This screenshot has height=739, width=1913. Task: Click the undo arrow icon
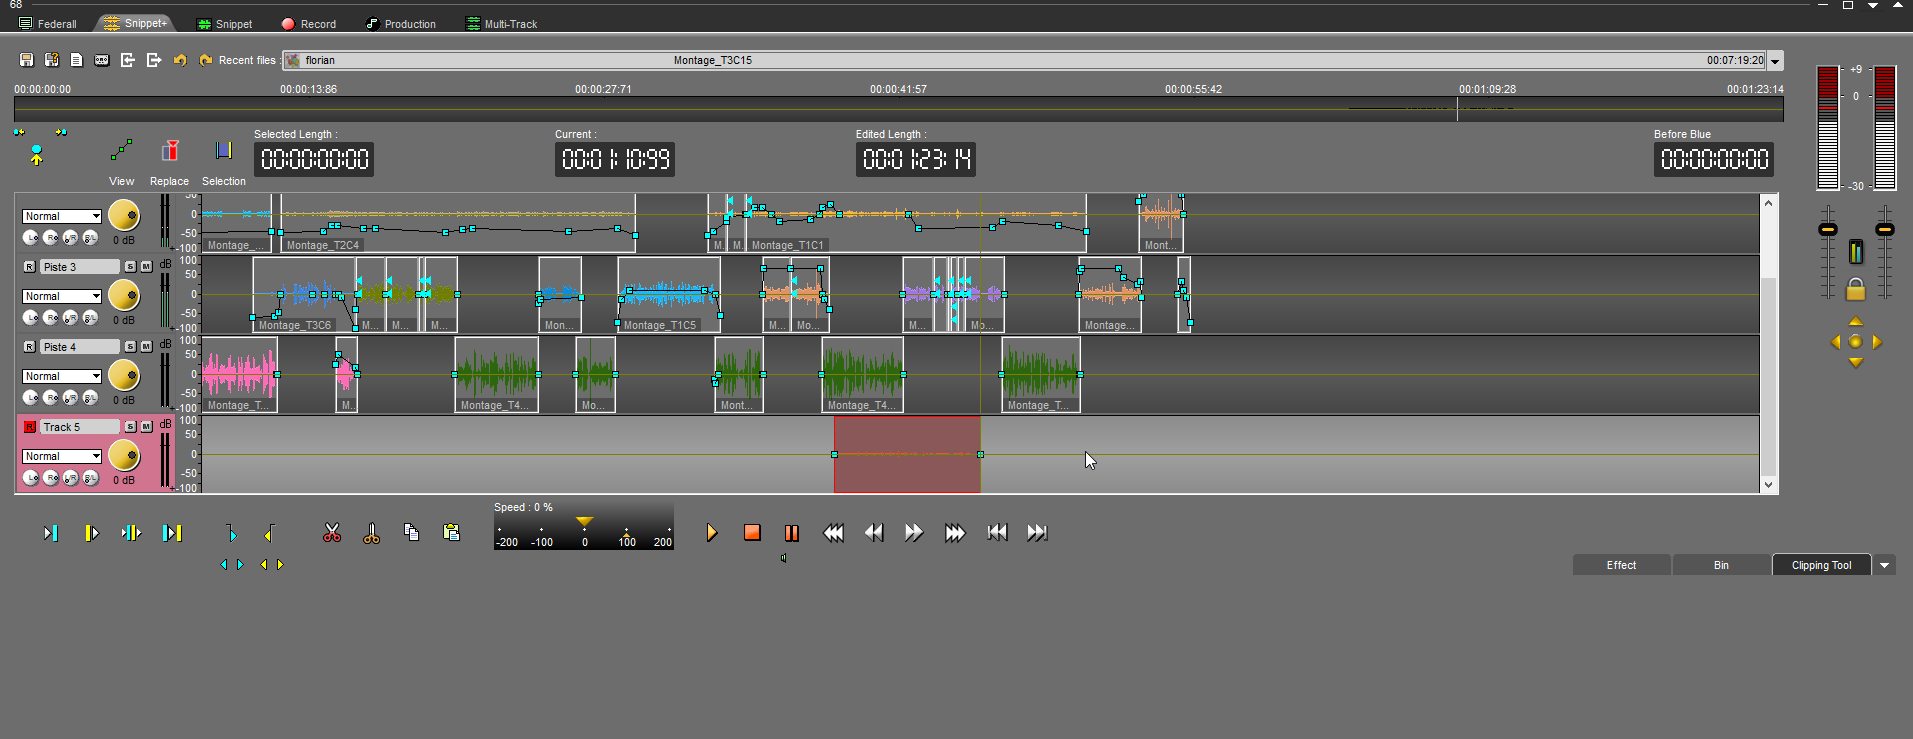180,60
